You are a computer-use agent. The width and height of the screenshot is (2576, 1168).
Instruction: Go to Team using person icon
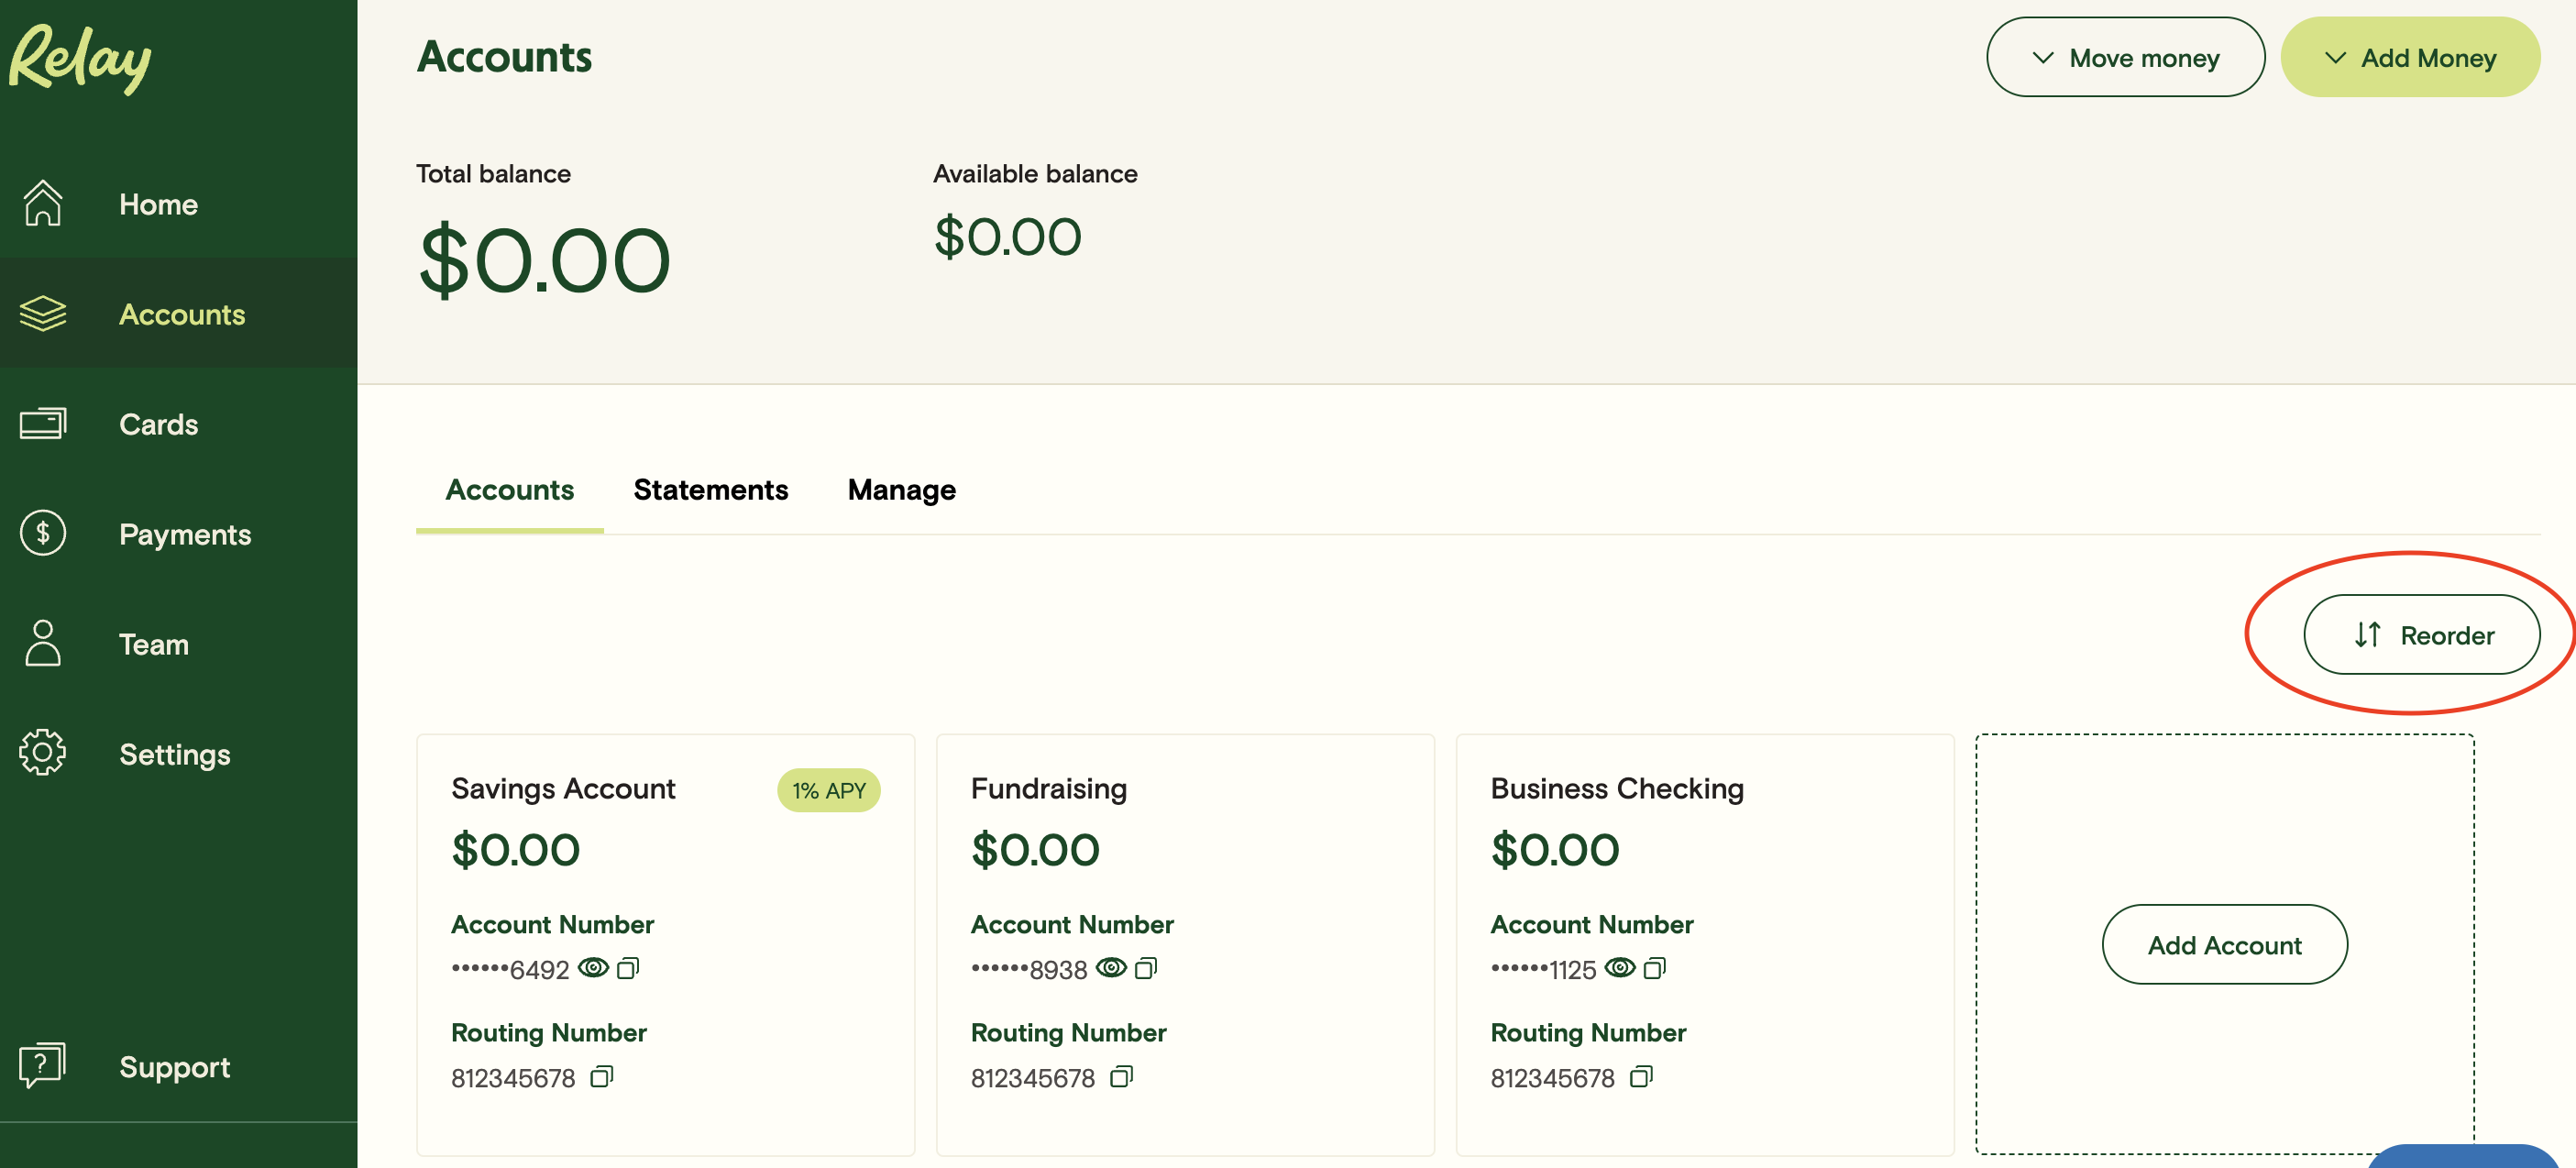(43, 643)
